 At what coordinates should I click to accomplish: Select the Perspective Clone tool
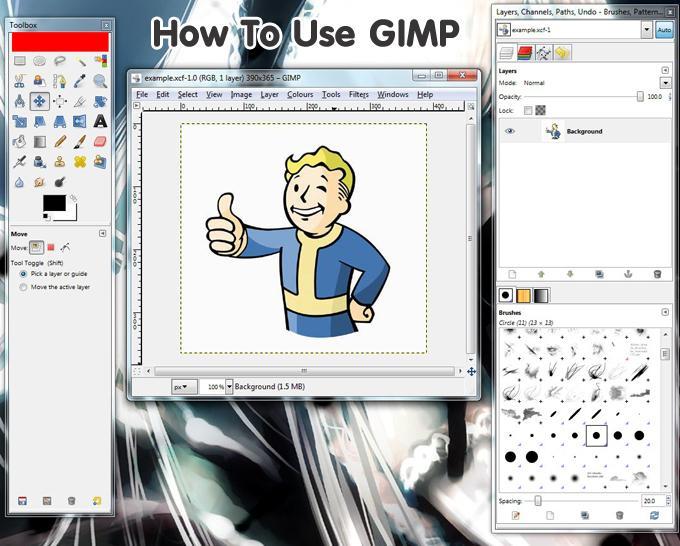(x=100, y=162)
